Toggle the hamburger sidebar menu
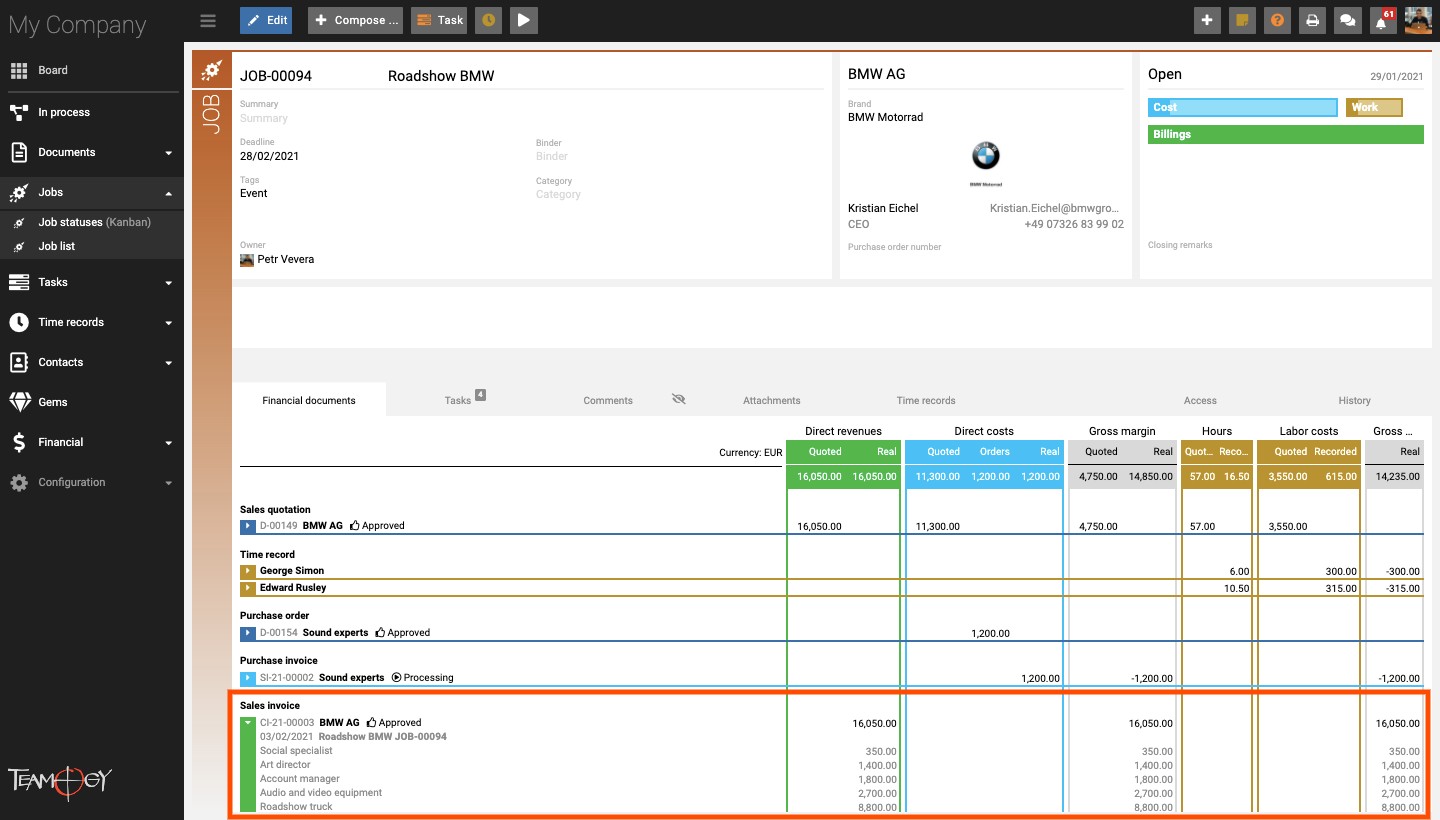The height and width of the screenshot is (820, 1440). coord(208,20)
